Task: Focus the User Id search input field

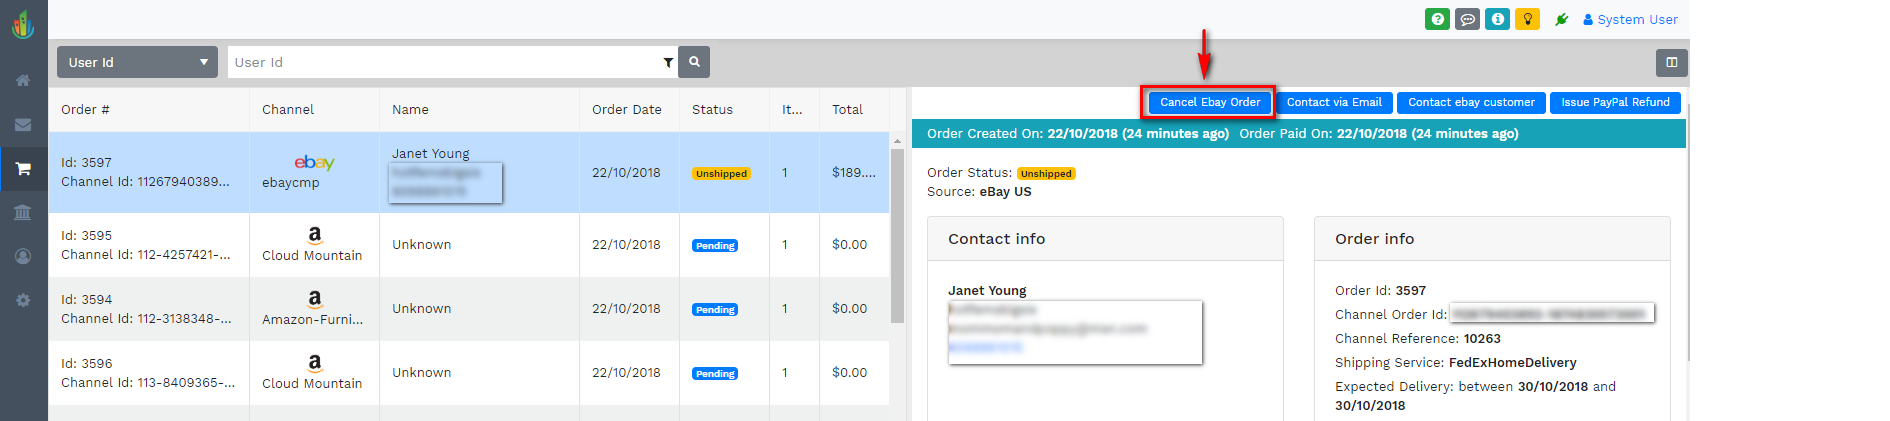Action: tap(444, 62)
